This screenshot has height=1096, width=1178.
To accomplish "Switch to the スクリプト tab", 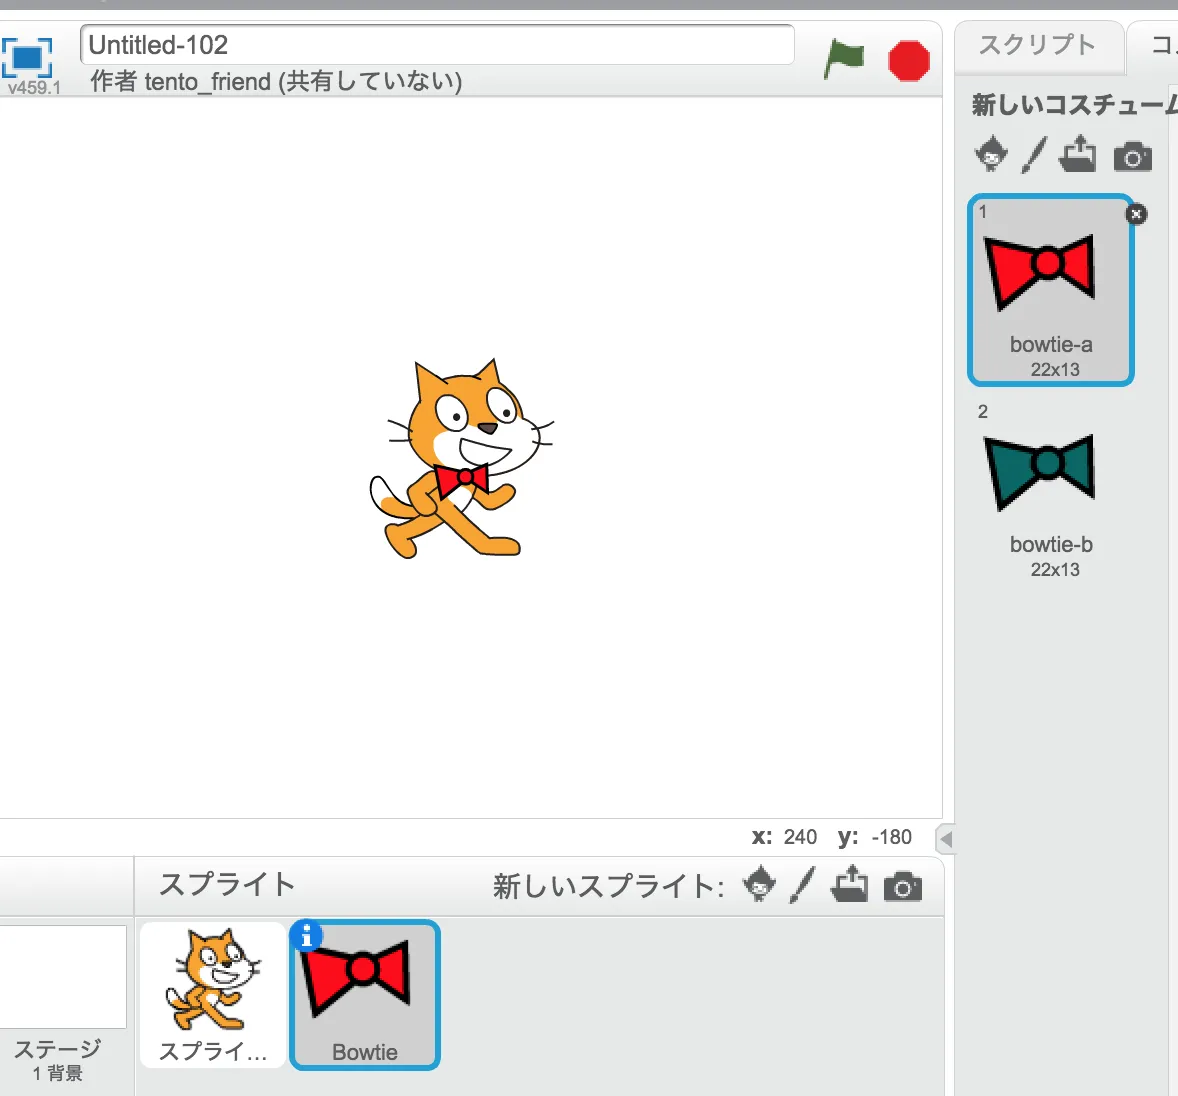I will tap(1038, 45).
